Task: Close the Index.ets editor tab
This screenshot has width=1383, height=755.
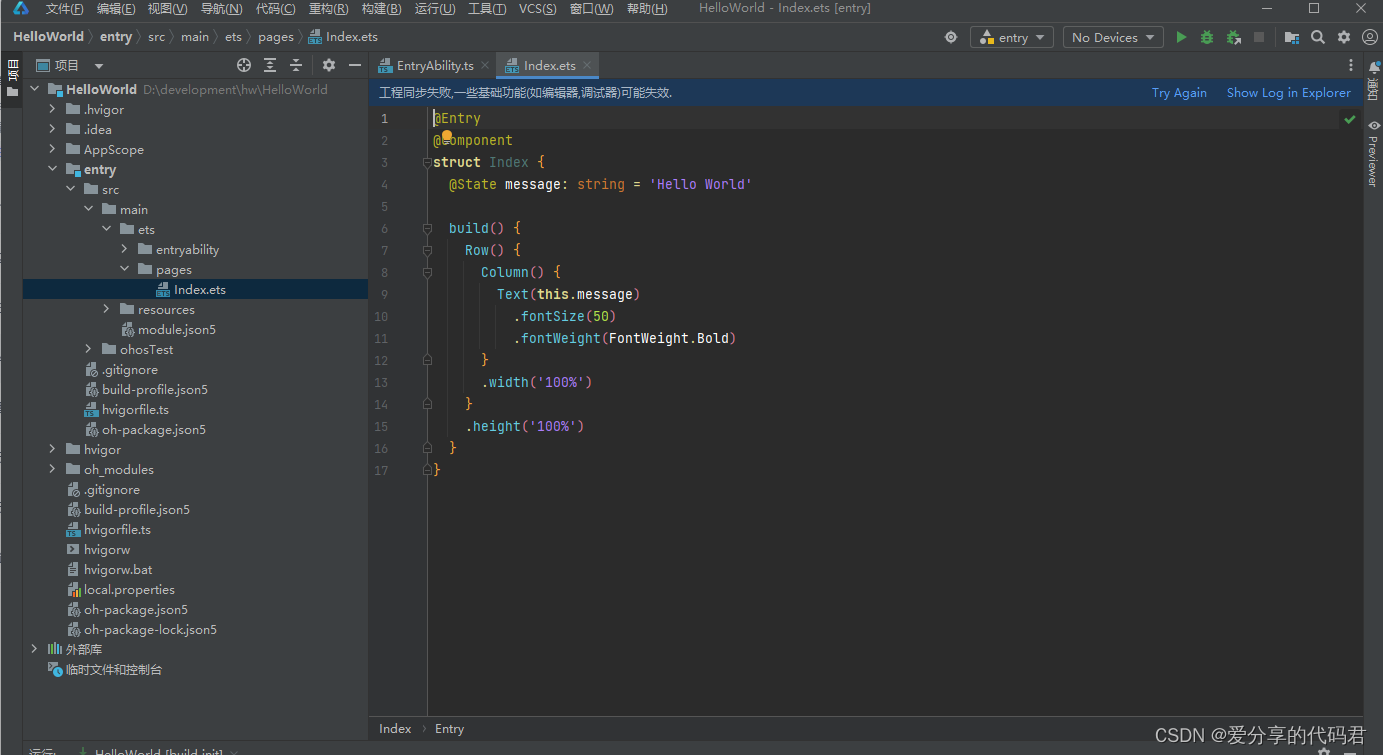Action: tap(588, 65)
